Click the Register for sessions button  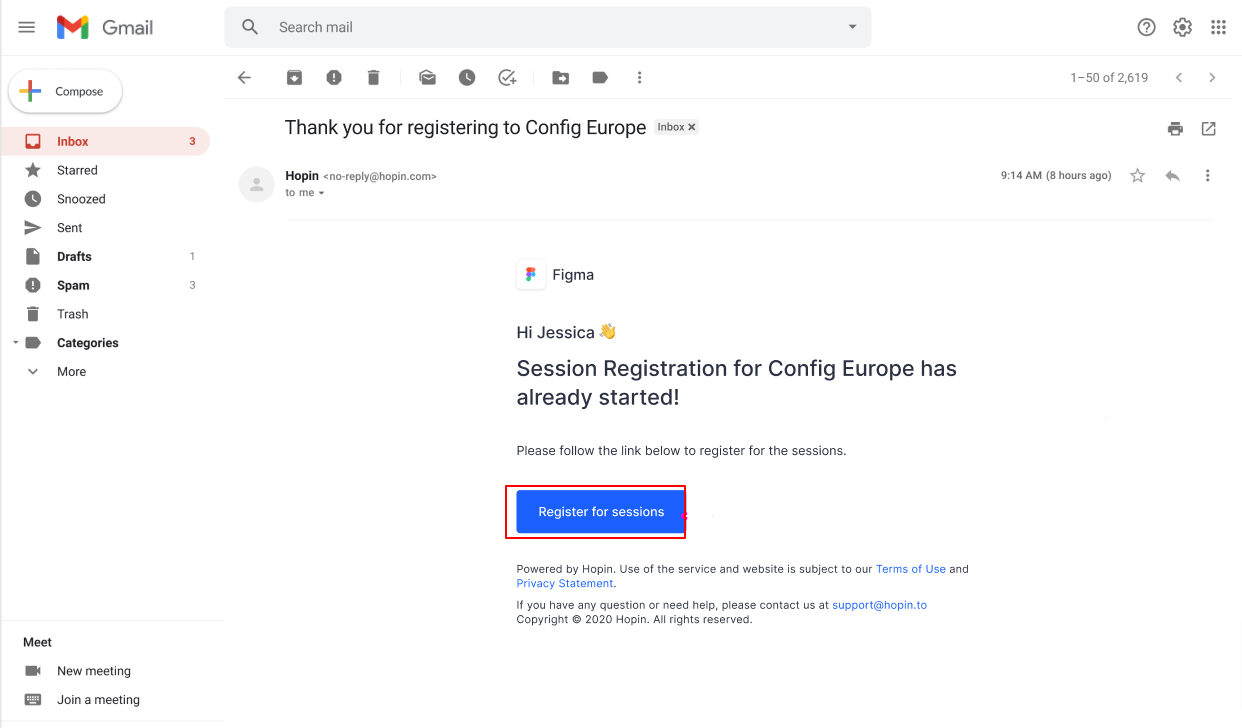click(x=601, y=512)
